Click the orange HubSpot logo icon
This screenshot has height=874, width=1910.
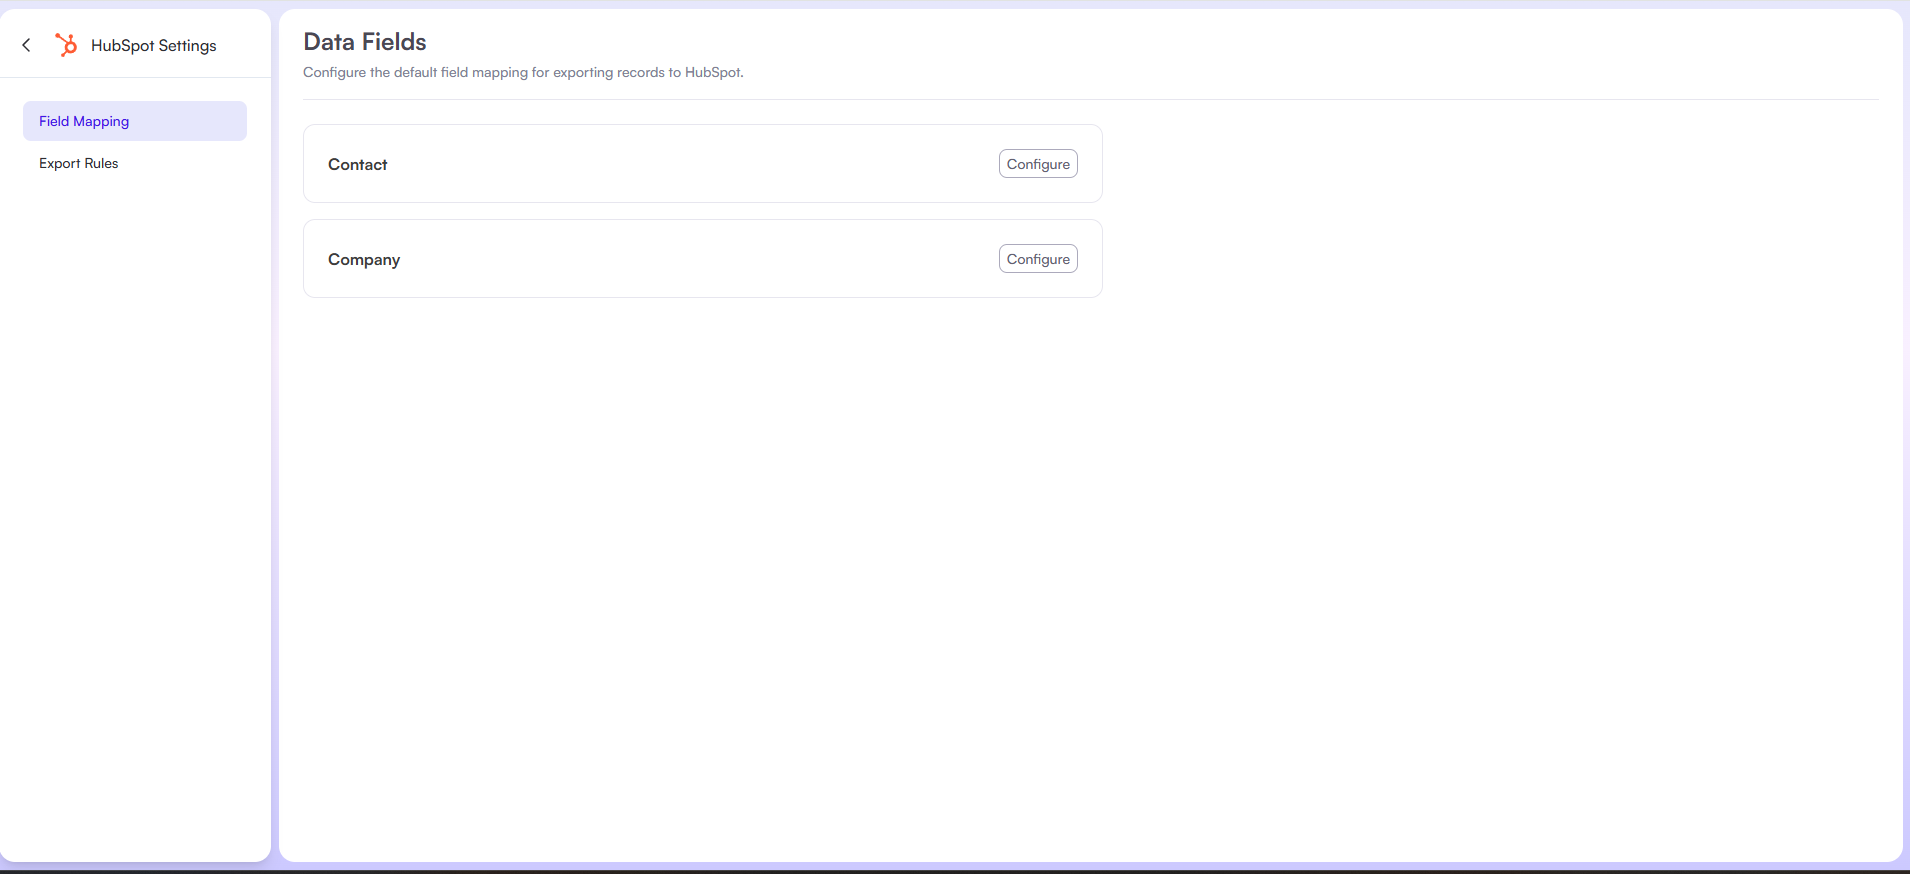pos(66,45)
